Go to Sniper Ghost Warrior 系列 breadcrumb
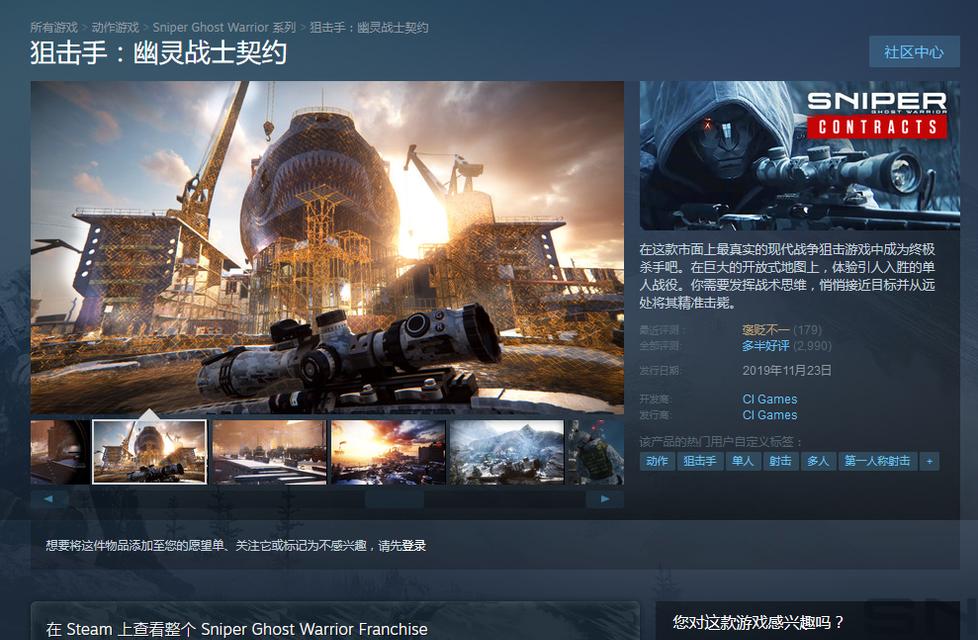Viewport: 978px width, 640px height. (224, 27)
